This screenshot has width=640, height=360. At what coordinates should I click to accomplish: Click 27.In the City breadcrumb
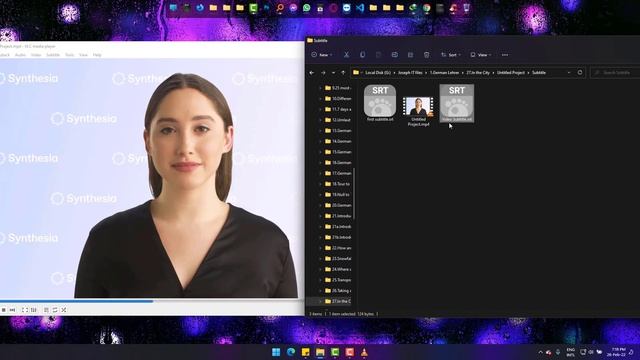click(478, 73)
